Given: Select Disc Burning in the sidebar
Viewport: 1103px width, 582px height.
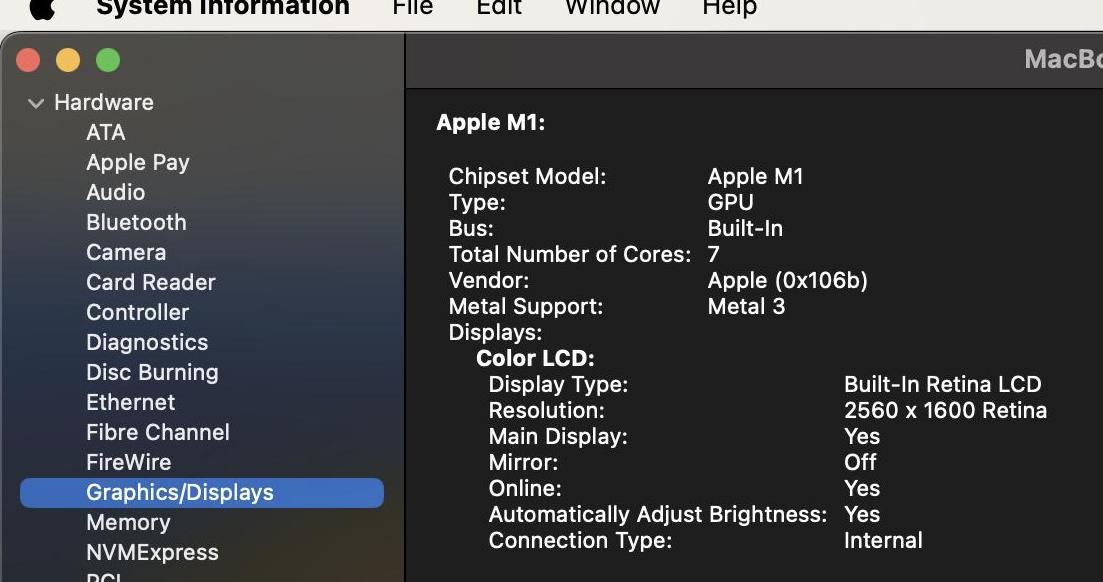Looking at the screenshot, I should (x=152, y=372).
